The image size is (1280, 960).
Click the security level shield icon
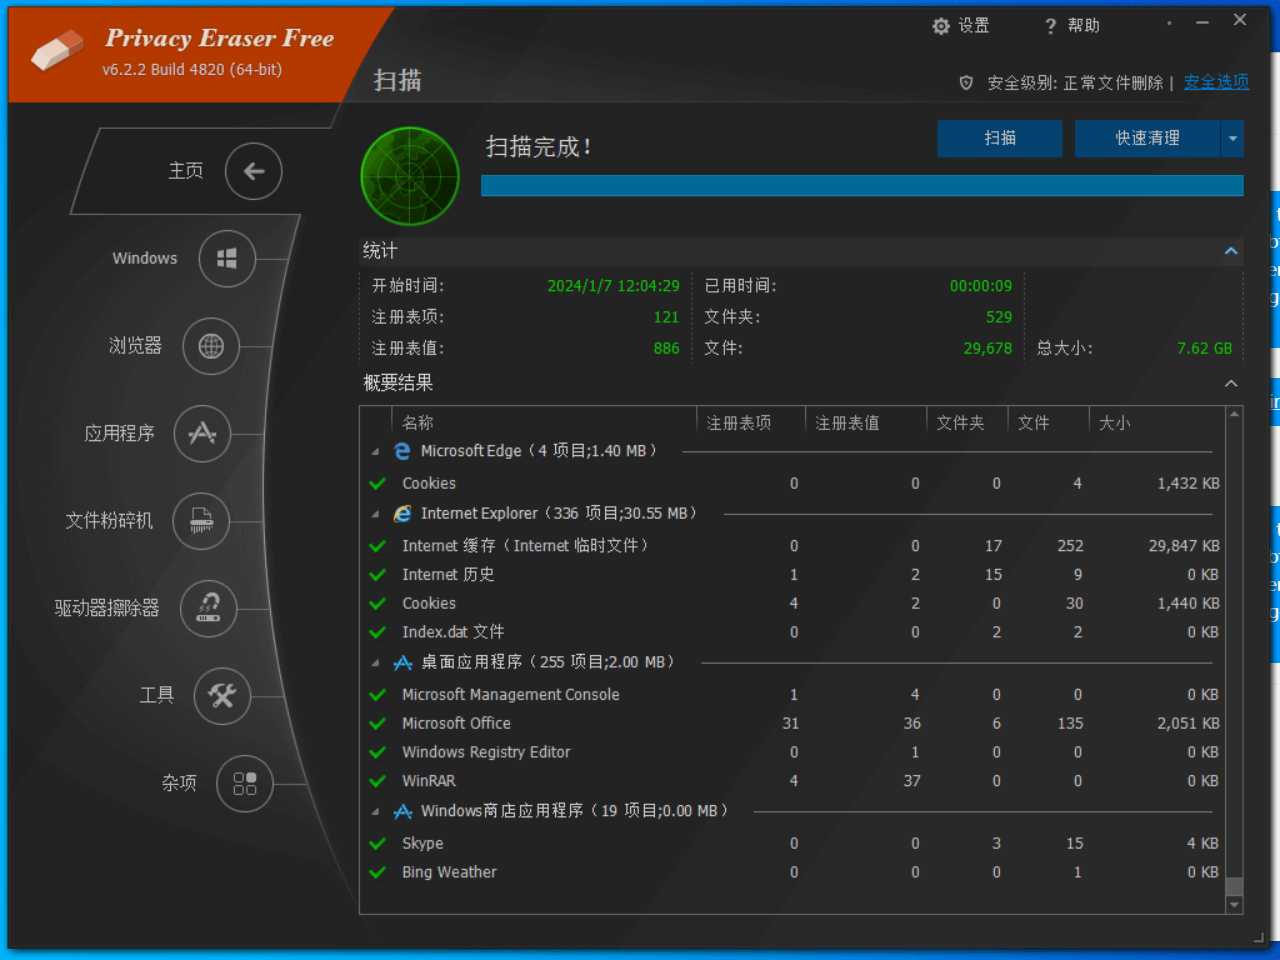tap(966, 83)
